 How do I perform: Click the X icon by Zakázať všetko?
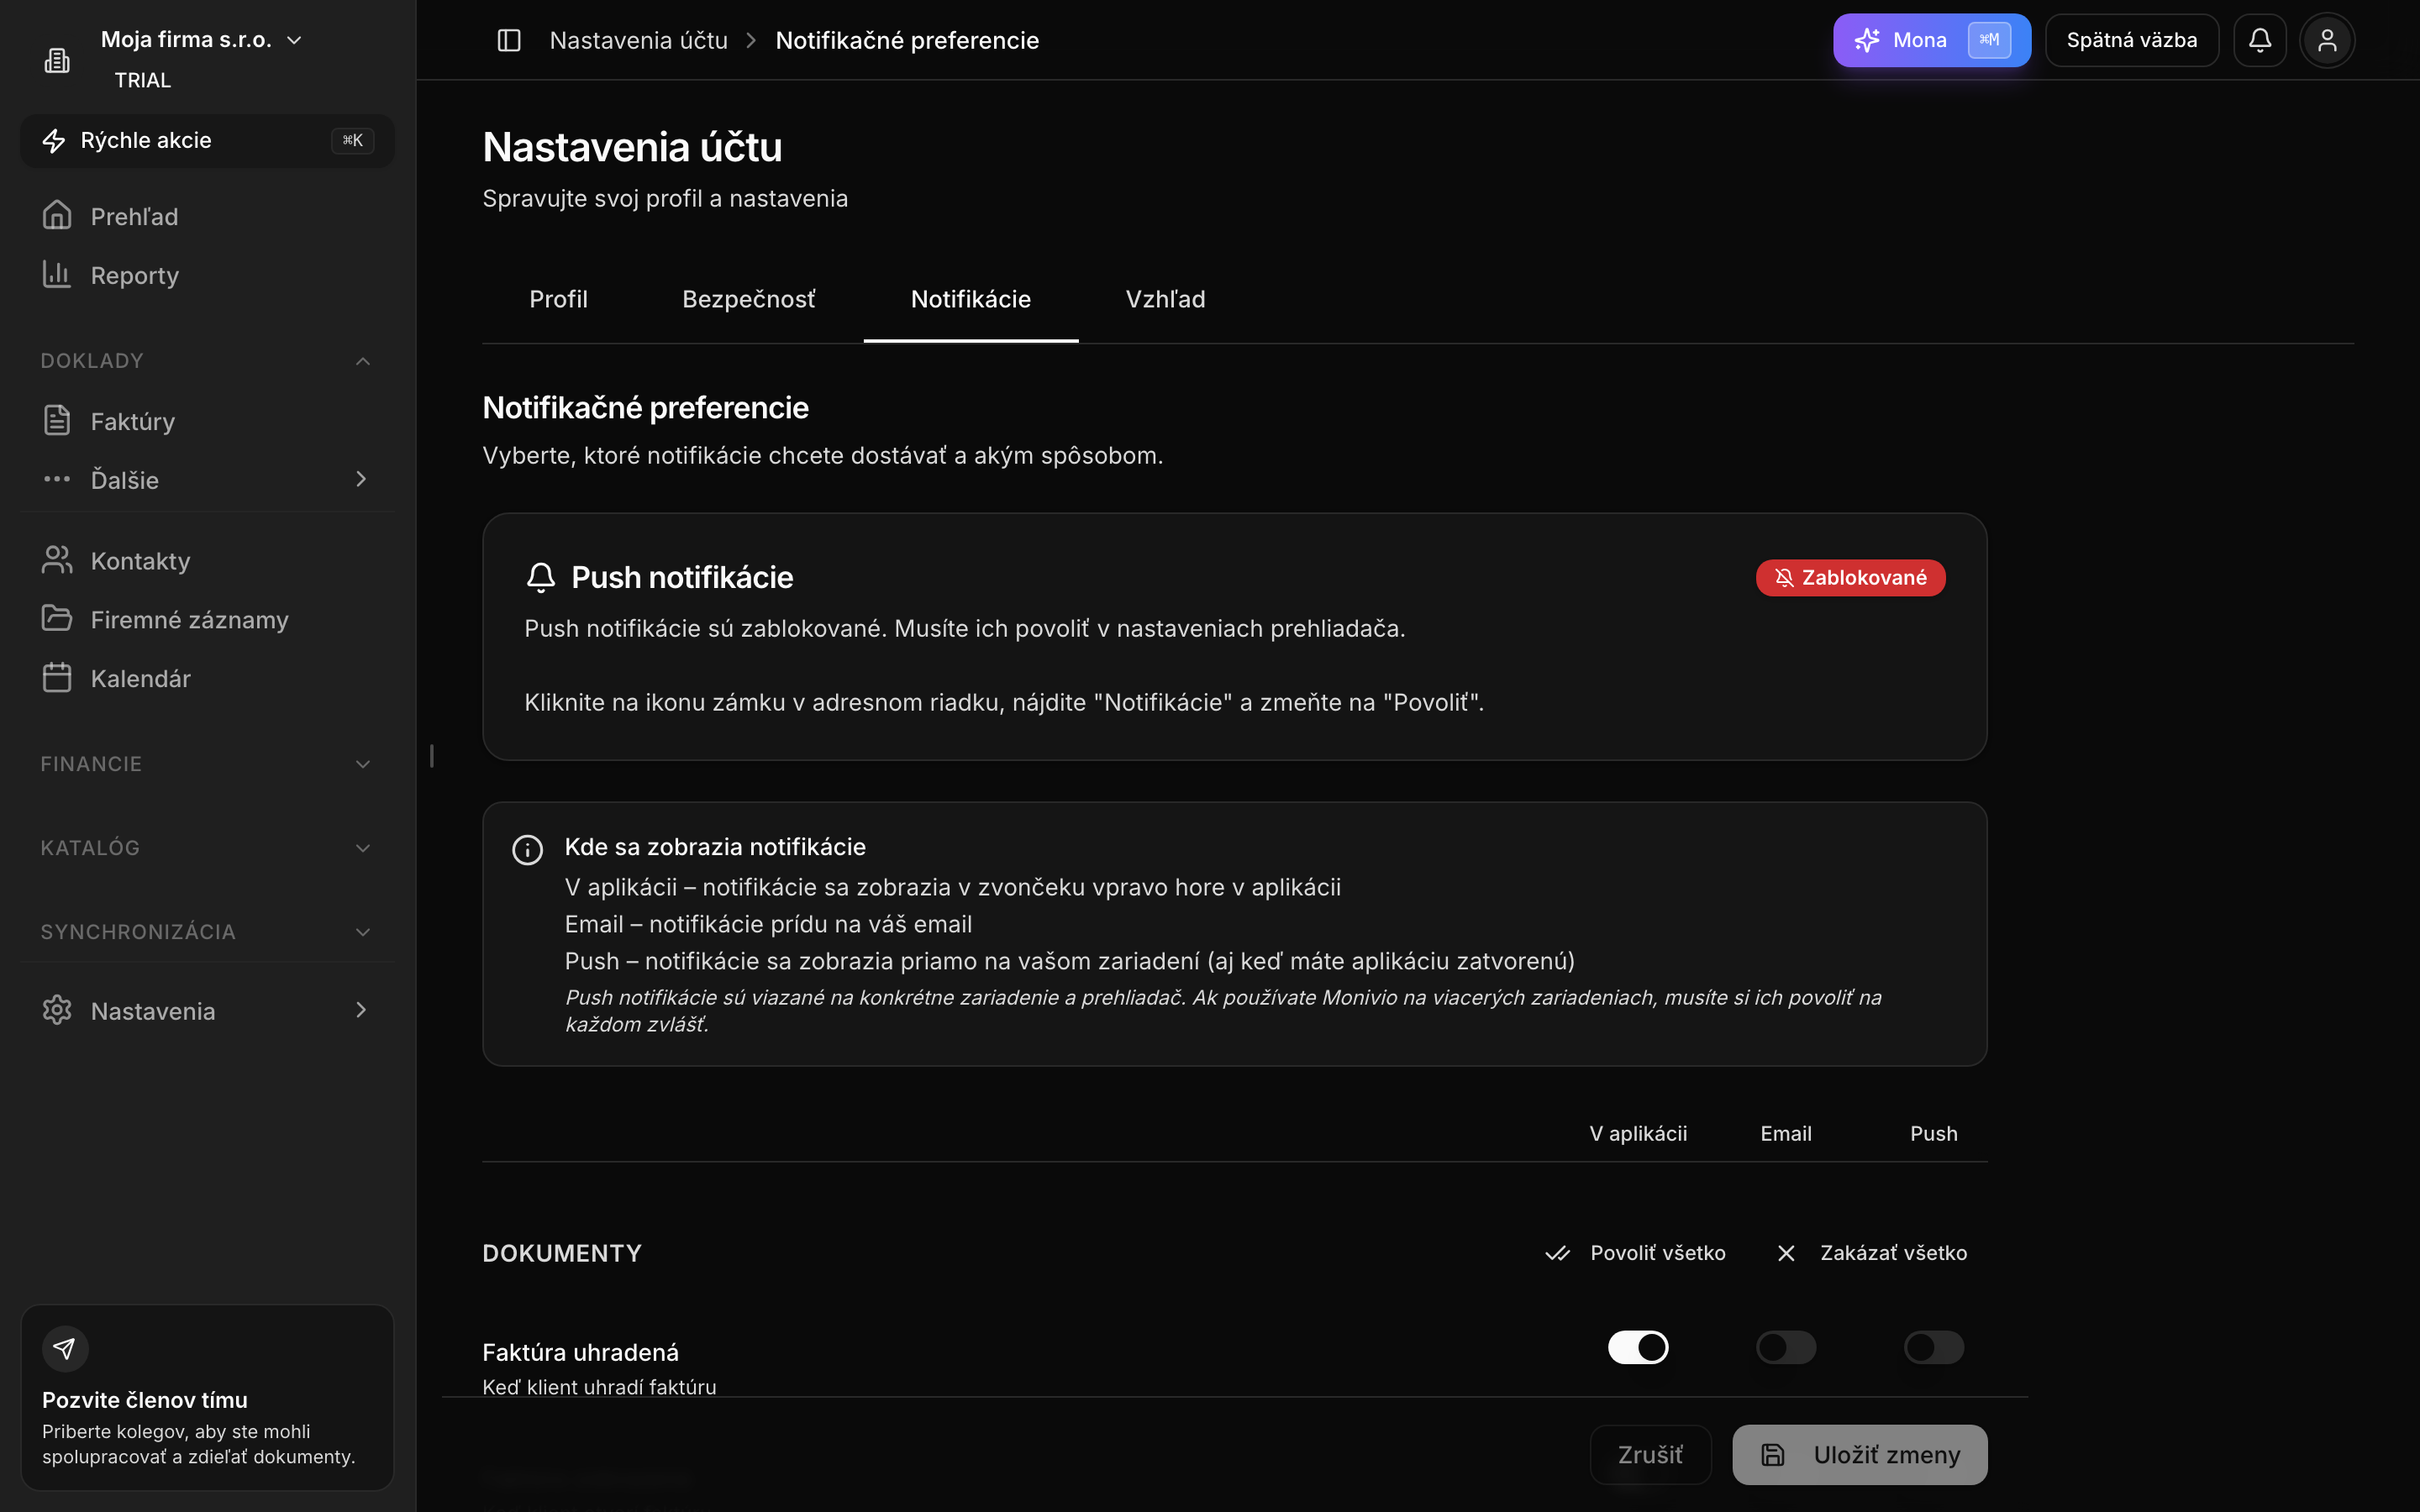1786,1253
